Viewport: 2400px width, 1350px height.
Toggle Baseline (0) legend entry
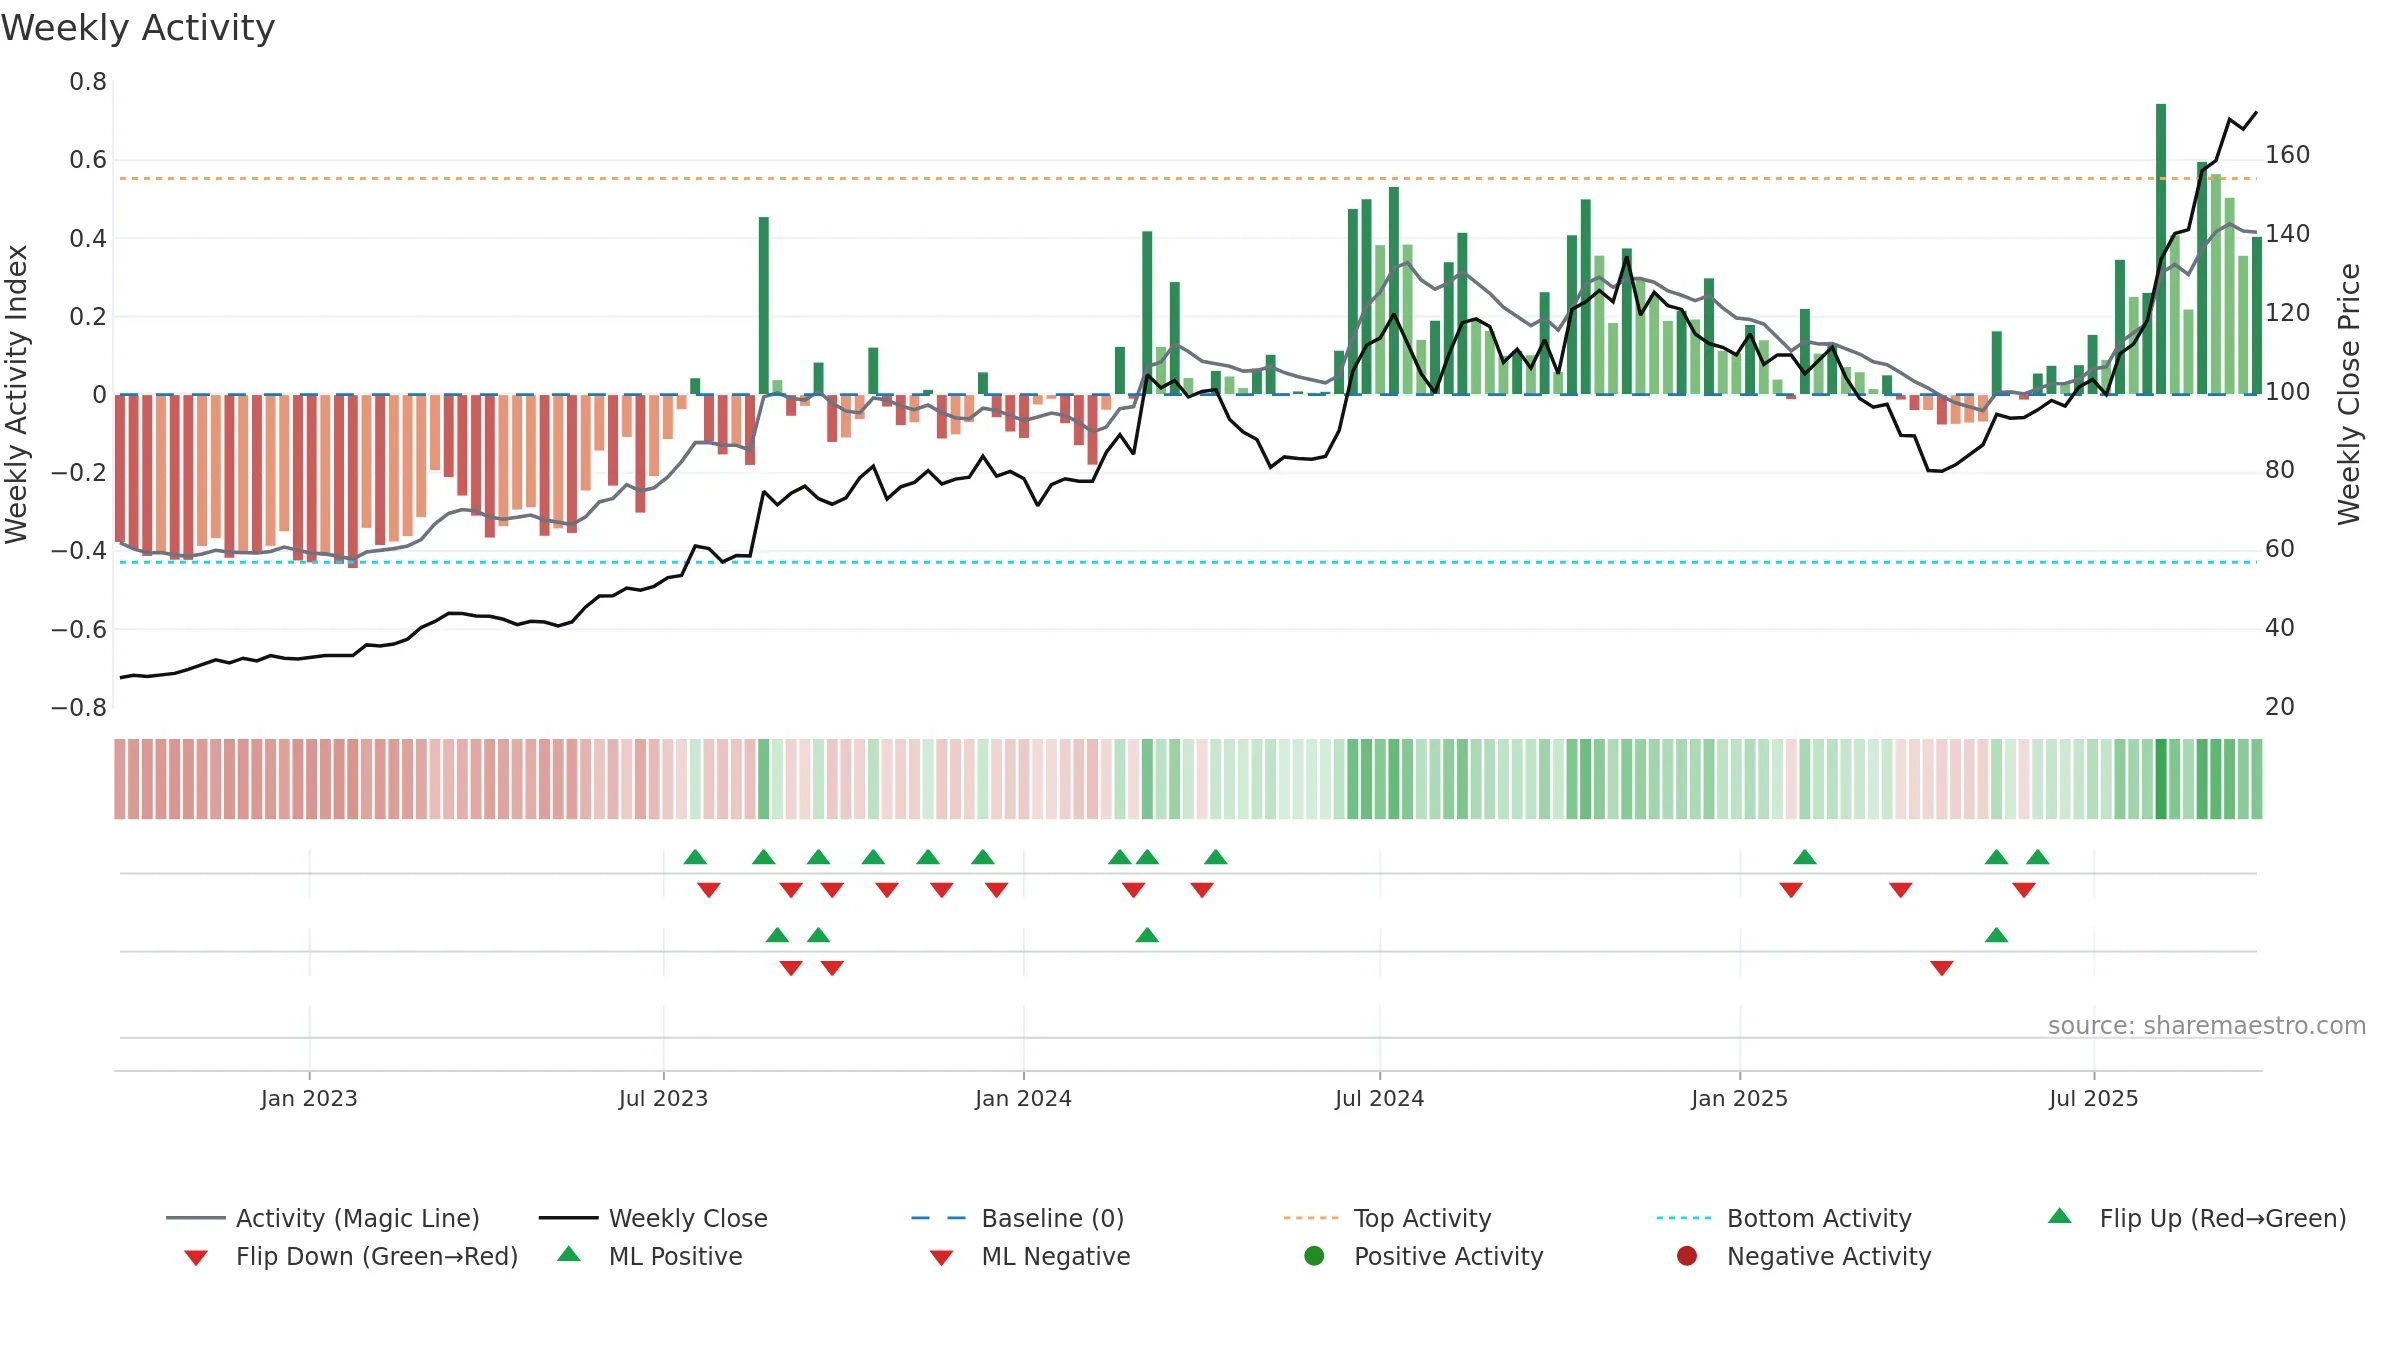1018,1218
